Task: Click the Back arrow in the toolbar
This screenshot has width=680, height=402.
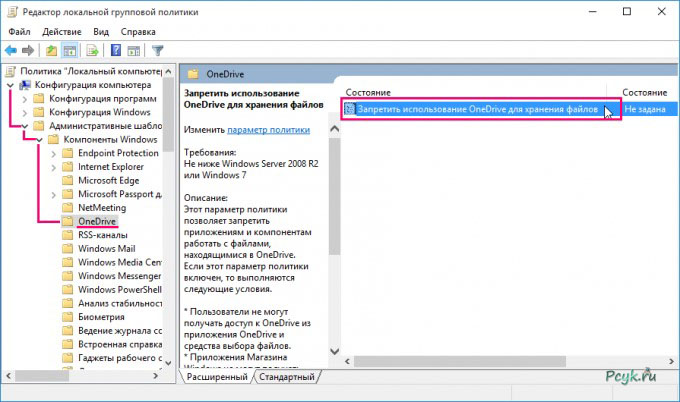Action: 11,49
